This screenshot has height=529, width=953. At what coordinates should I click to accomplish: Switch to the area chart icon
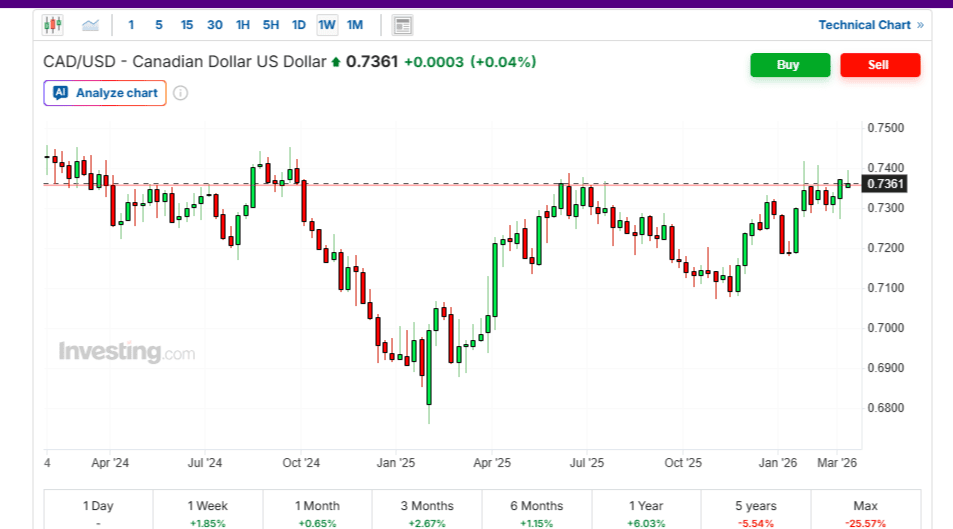click(90, 25)
